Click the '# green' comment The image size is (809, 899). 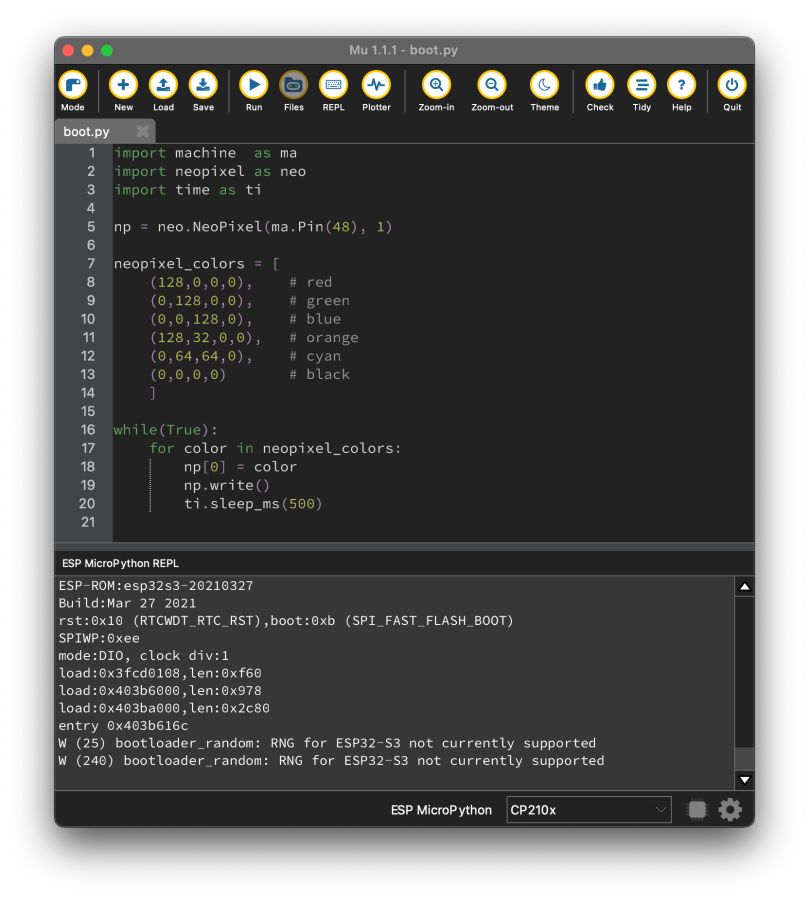click(x=319, y=300)
